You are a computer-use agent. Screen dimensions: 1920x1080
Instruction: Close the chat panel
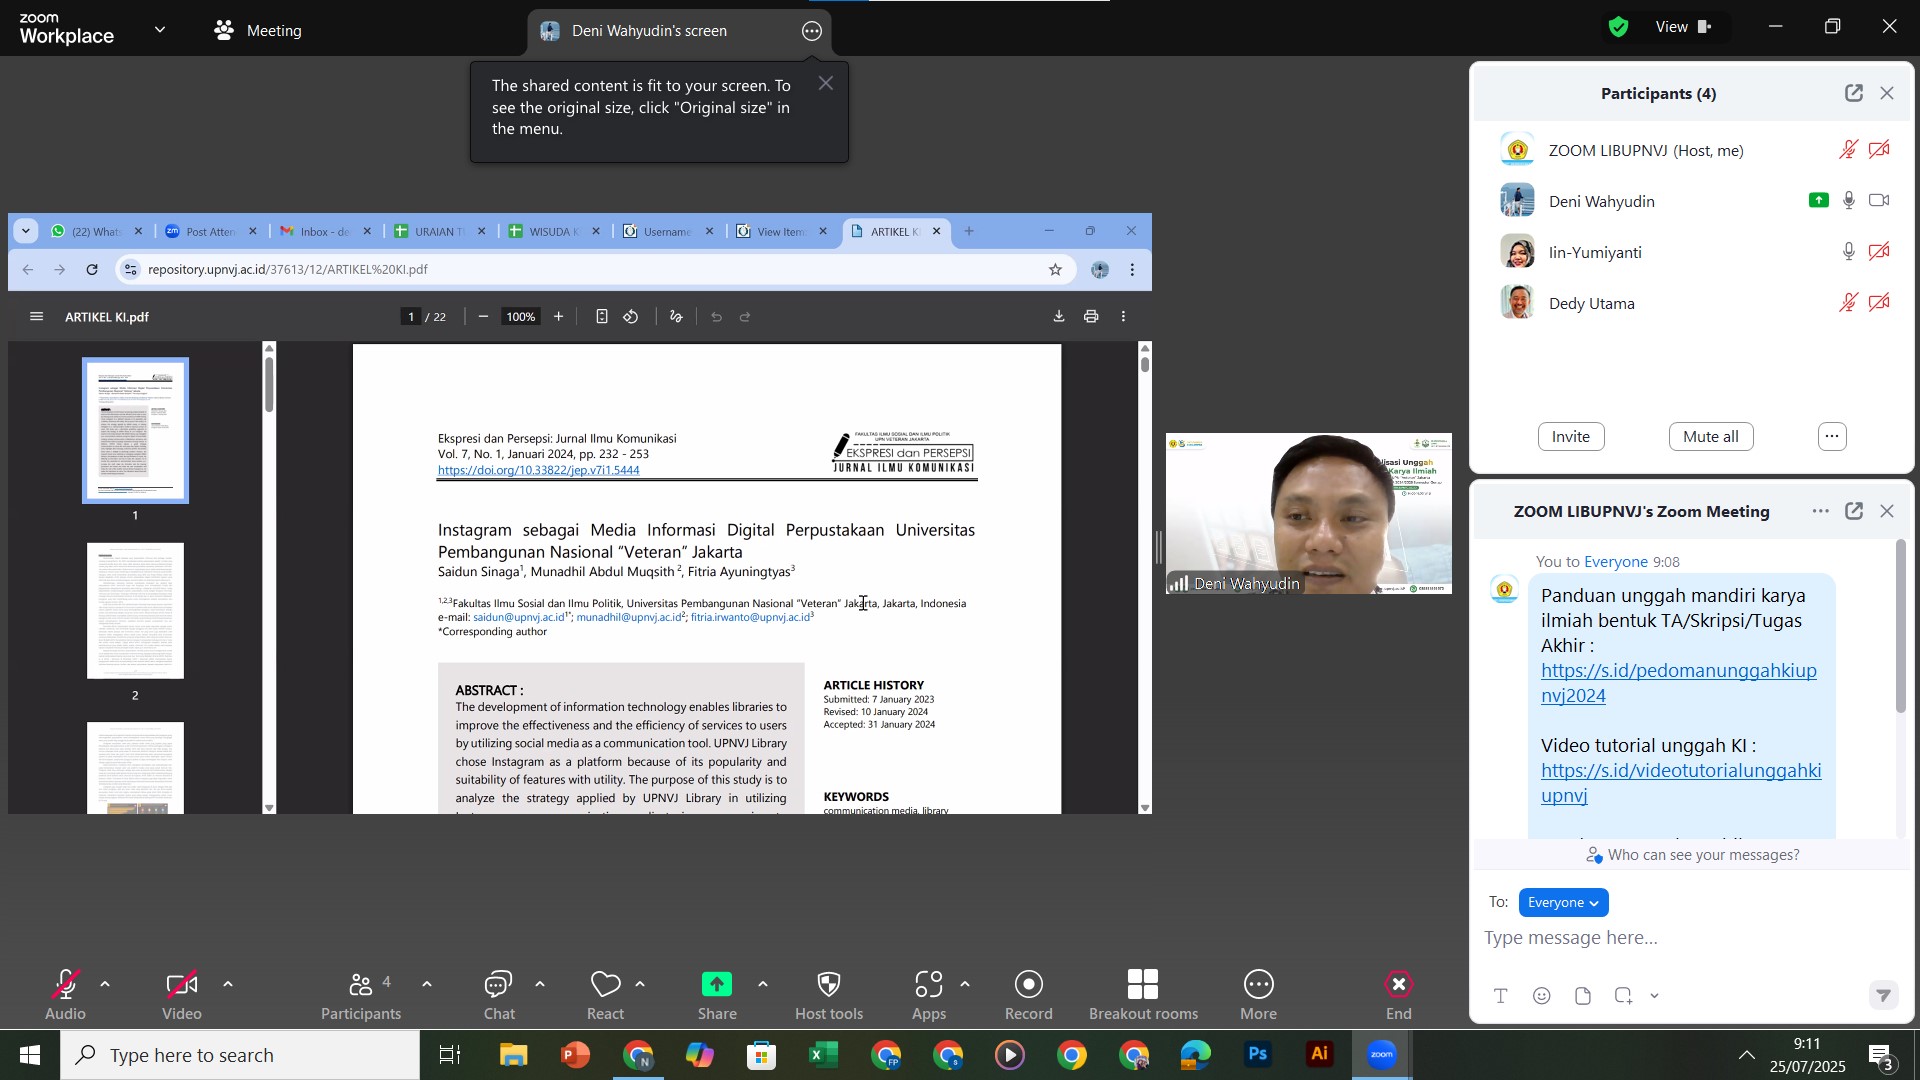(1888, 511)
